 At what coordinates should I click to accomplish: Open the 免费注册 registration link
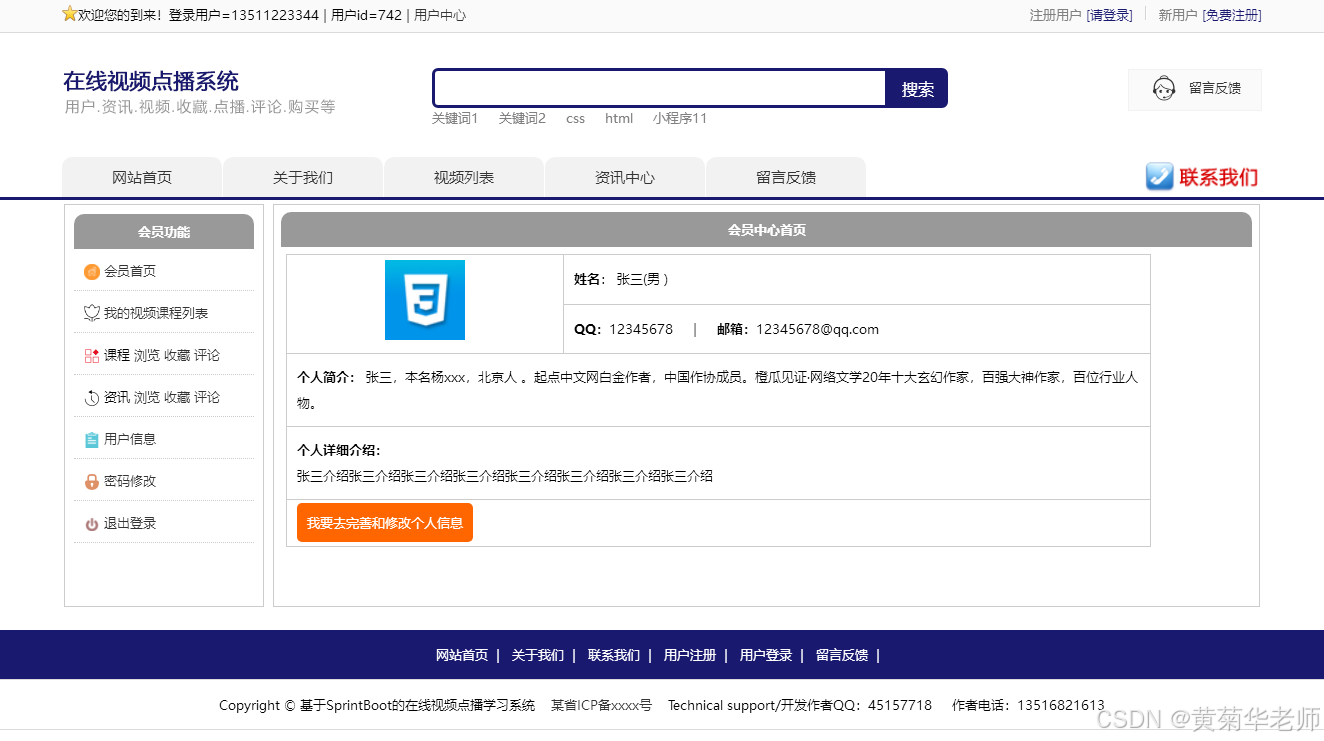[1232, 15]
